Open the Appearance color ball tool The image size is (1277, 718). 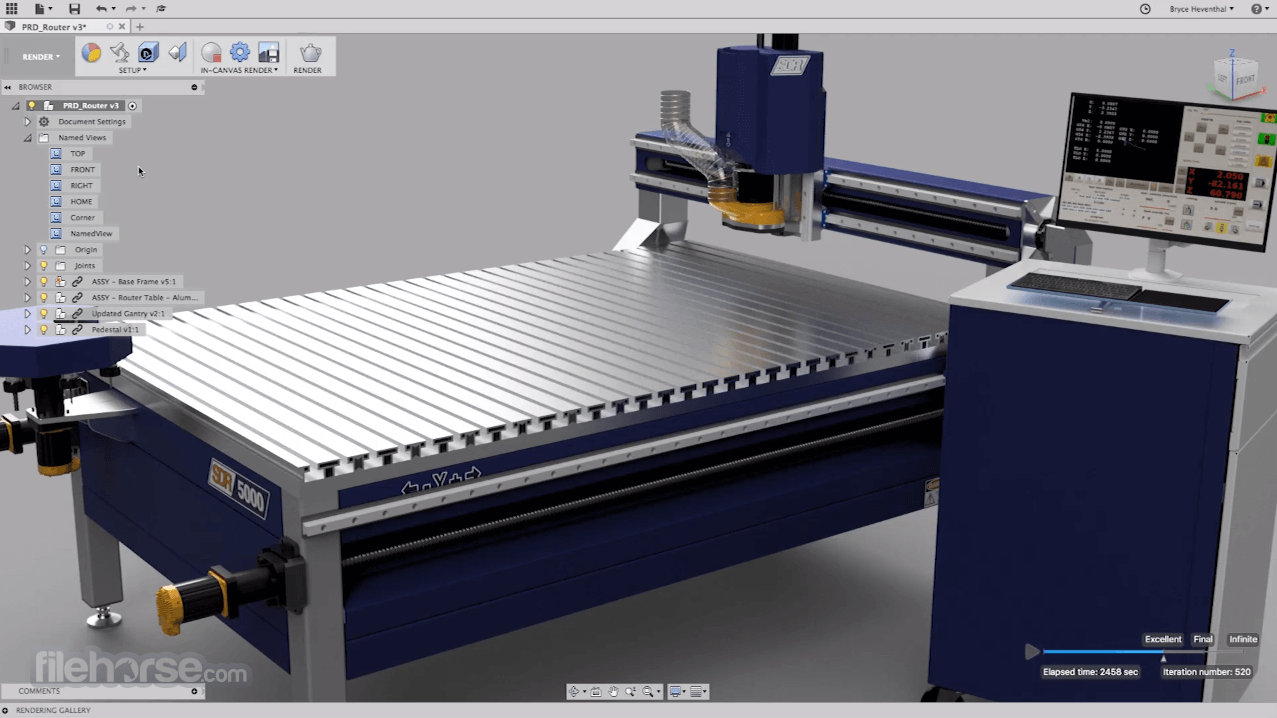(x=91, y=53)
